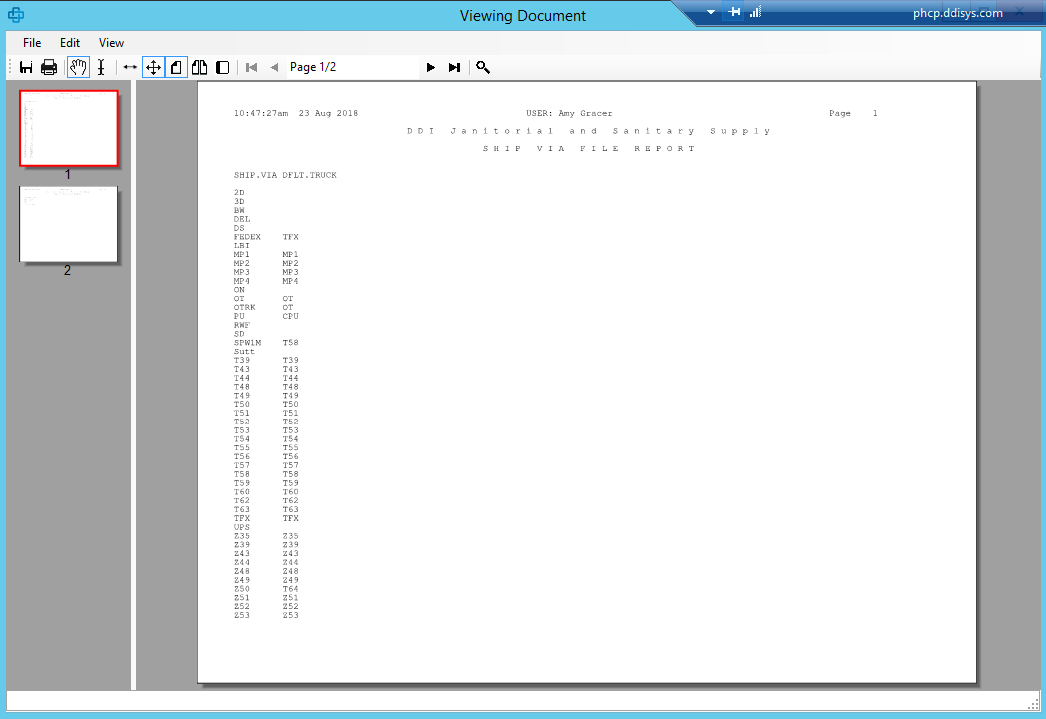The image size is (1046, 719).
Task: Open the print dialog
Action: [x=48, y=67]
